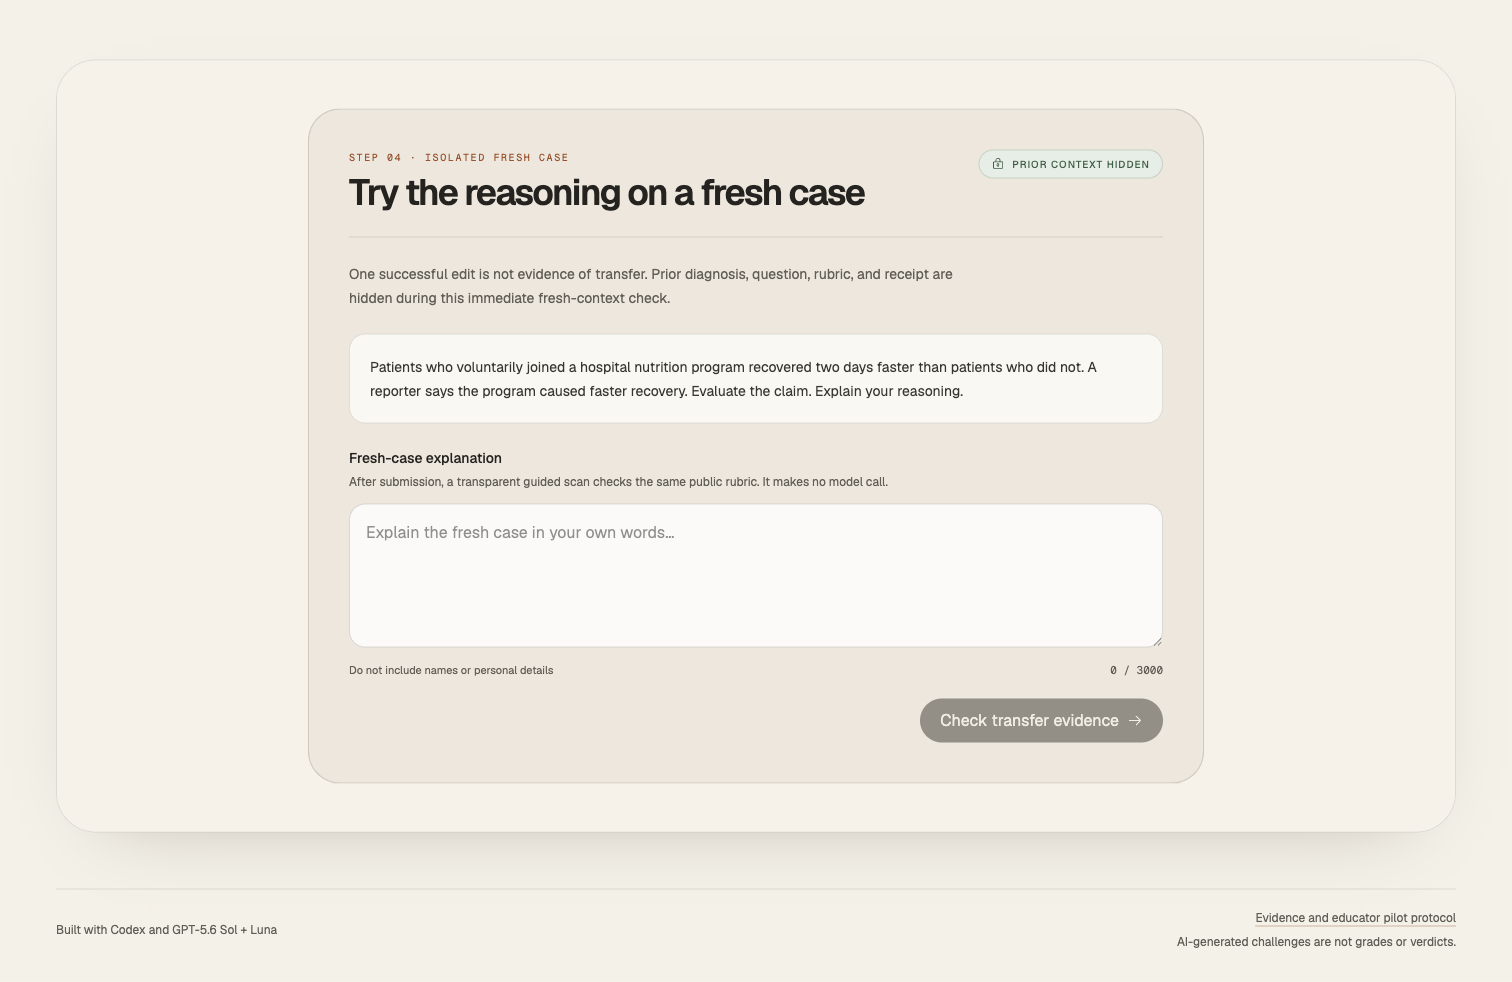The height and width of the screenshot is (982, 1512).
Task: Click the 0 / 3000 character counter
Action: tap(1136, 670)
